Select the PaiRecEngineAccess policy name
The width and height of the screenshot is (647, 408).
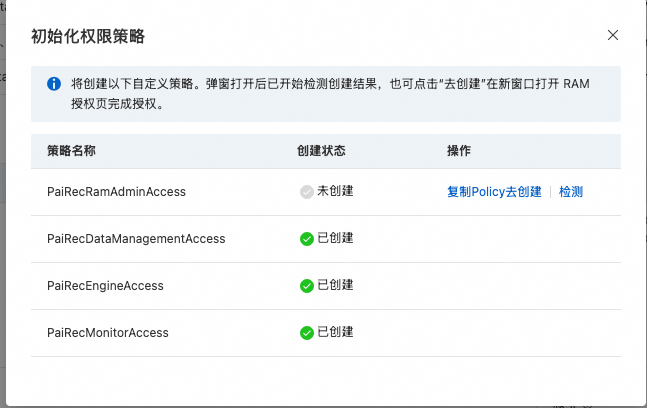click(x=105, y=286)
